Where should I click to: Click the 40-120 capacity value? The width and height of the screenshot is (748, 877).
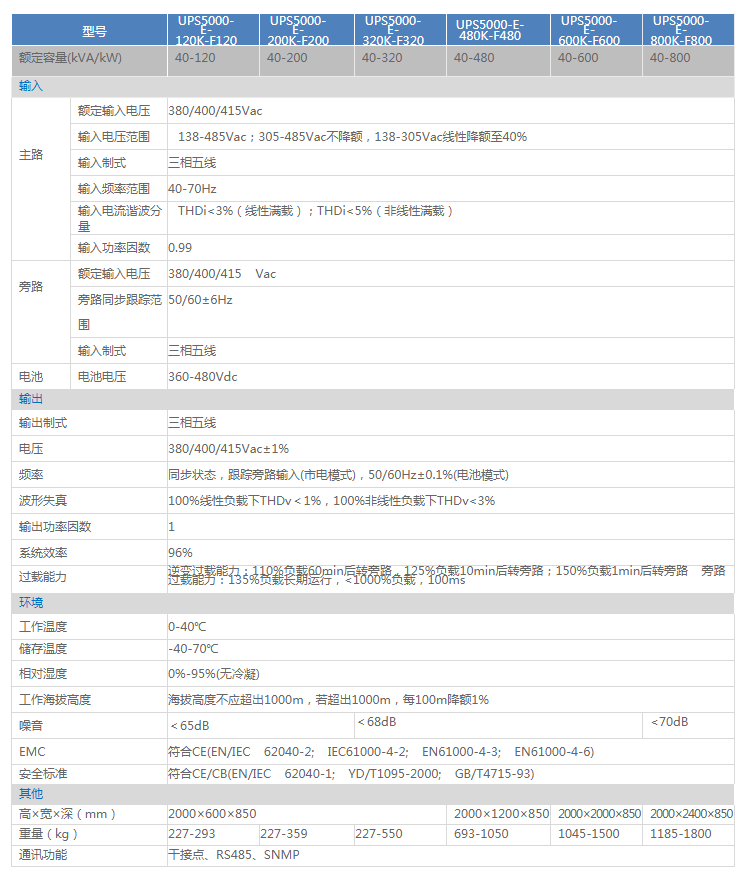pyautogui.click(x=195, y=58)
